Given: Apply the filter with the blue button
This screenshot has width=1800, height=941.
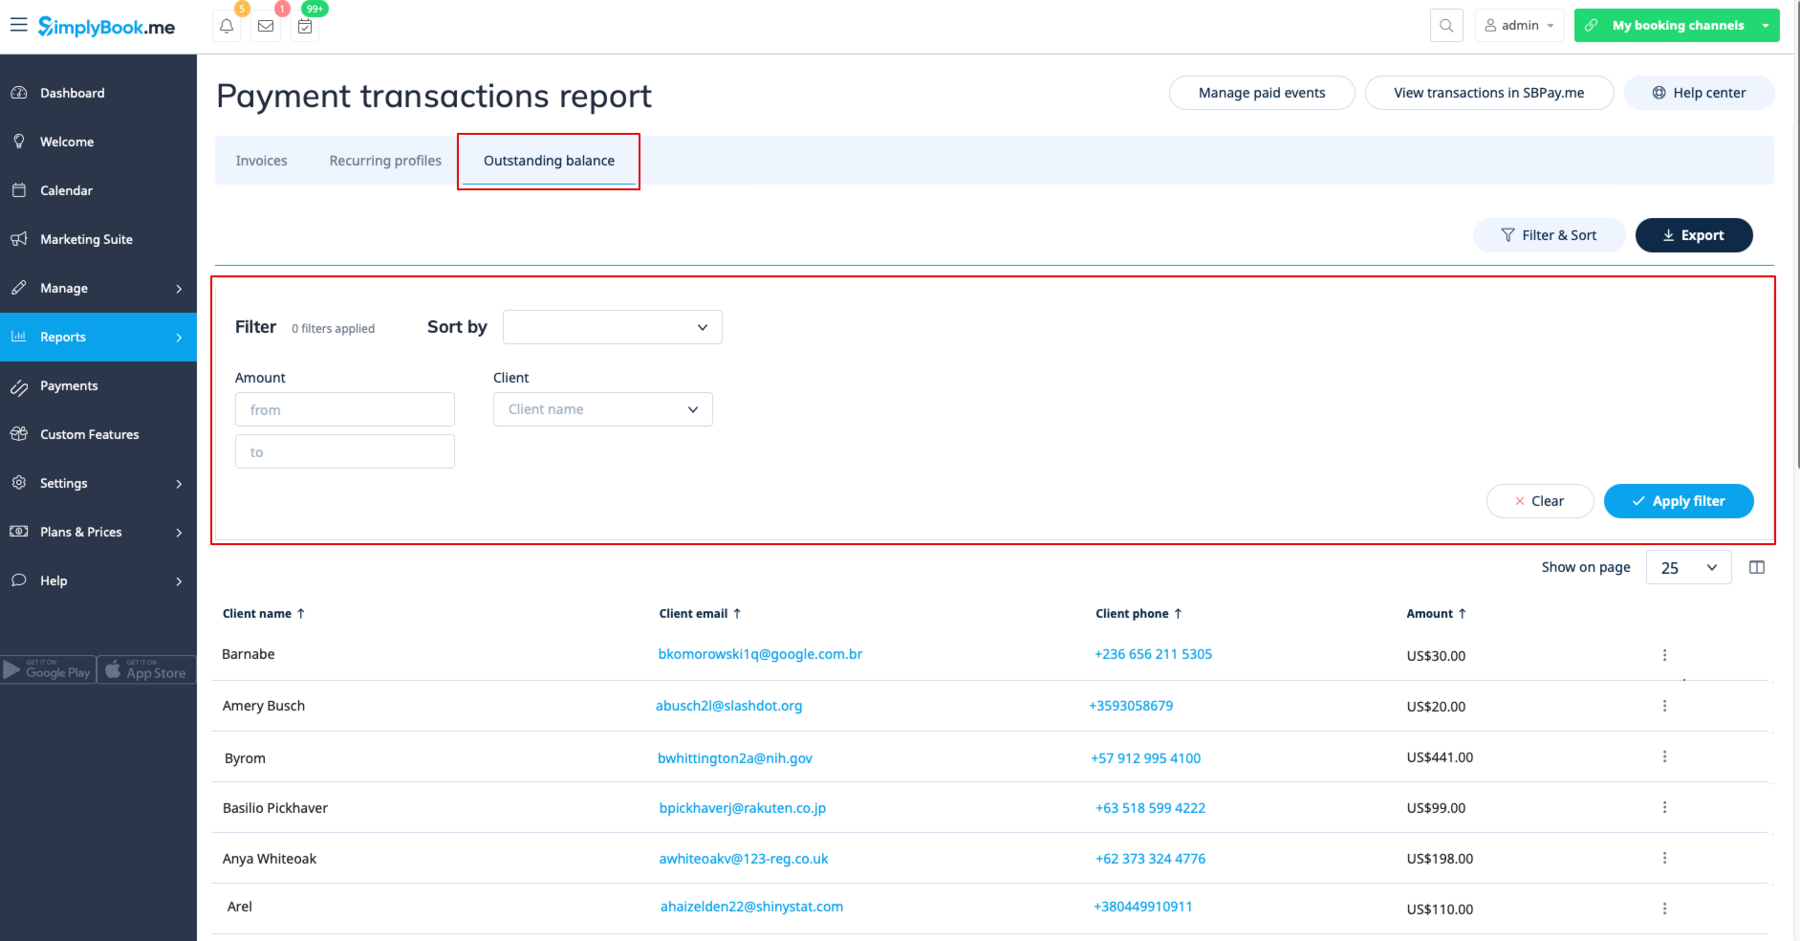Looking at the screenshot, I should (1678, 501).
